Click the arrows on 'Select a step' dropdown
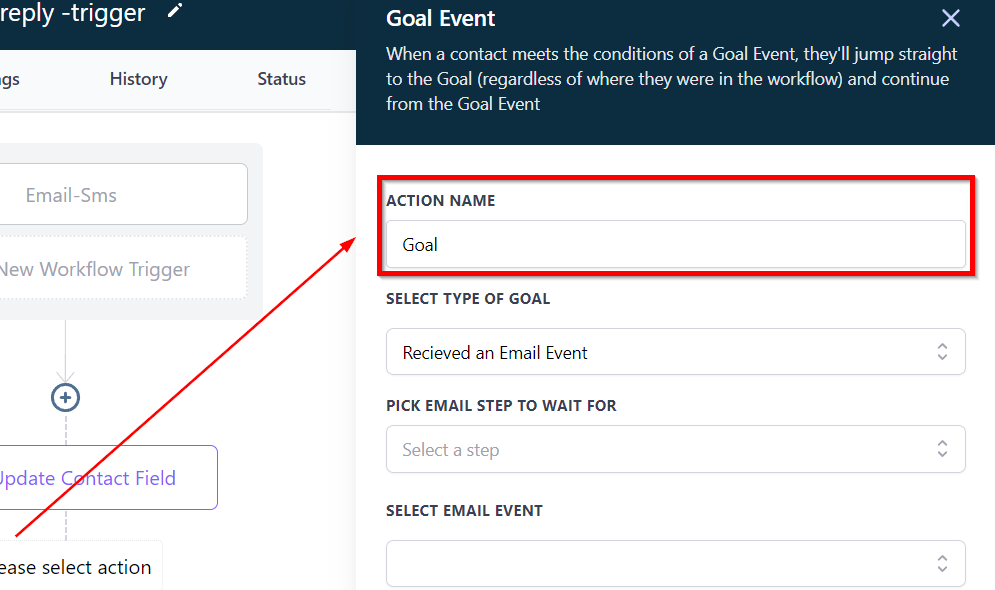The height and width of the screenshot is (590, 995). point(942,450)
